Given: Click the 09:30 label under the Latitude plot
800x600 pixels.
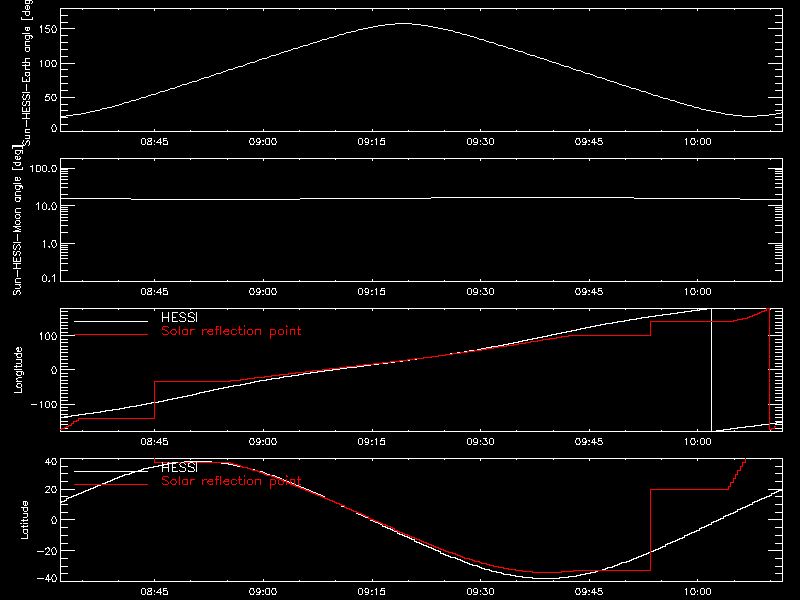Looking at the screenshot, I should [481, 592].
